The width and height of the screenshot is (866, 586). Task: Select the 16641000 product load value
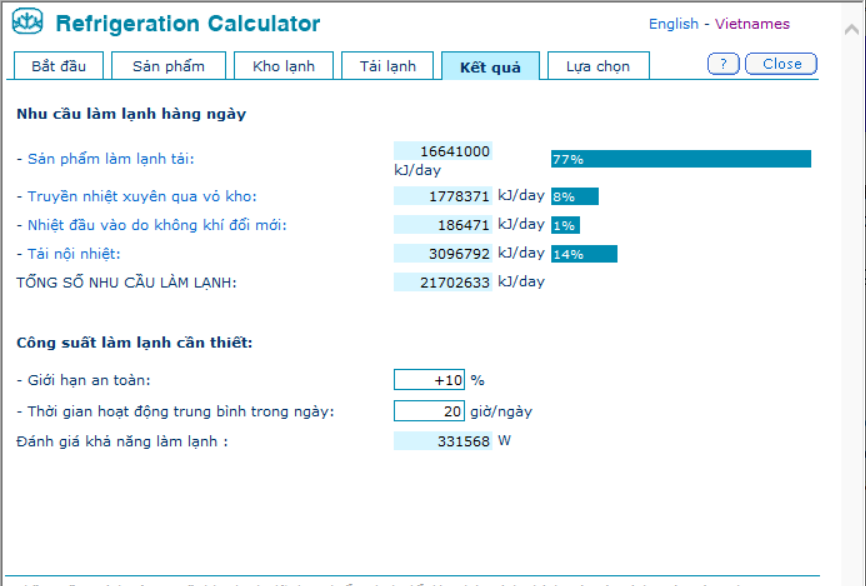tap(443, 151)
